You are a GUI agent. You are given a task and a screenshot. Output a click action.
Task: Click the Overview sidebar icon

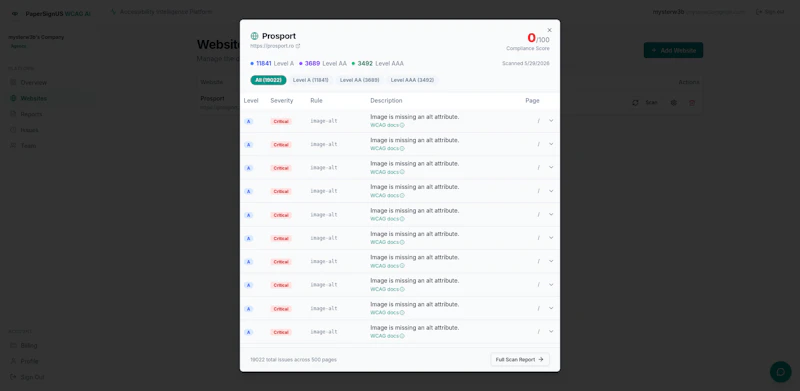tap(13, 82)
